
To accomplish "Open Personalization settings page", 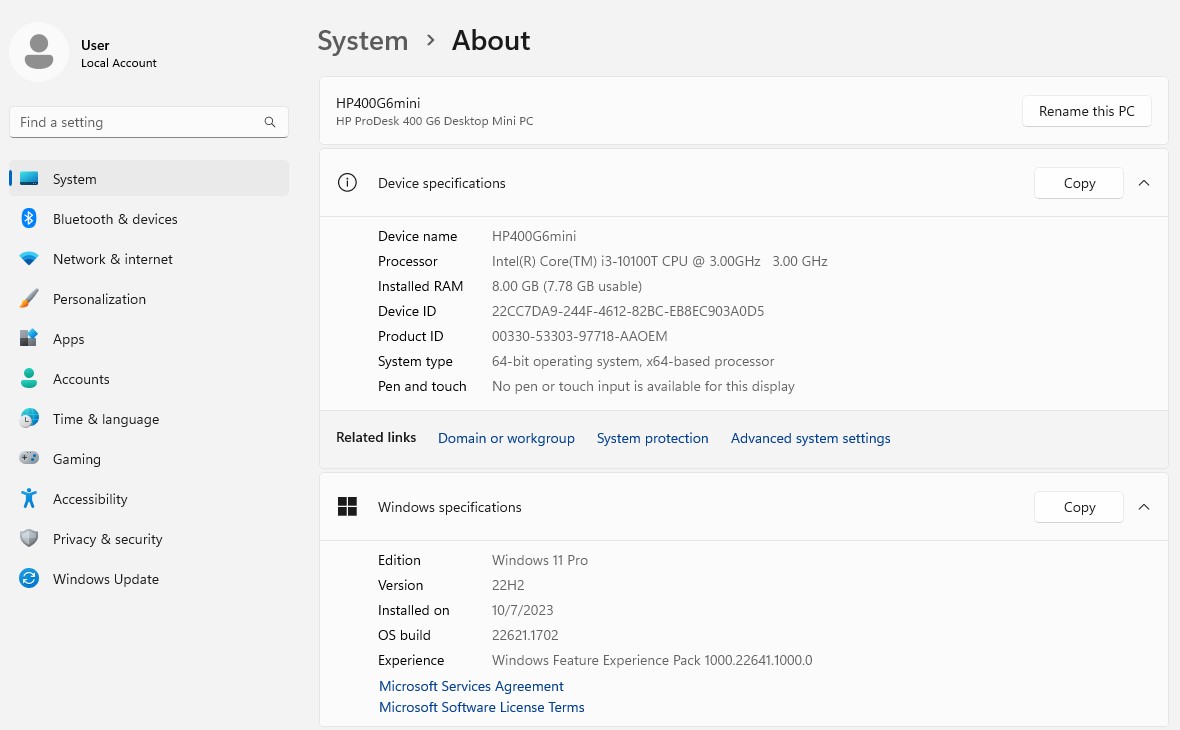I will pos(149,299).
